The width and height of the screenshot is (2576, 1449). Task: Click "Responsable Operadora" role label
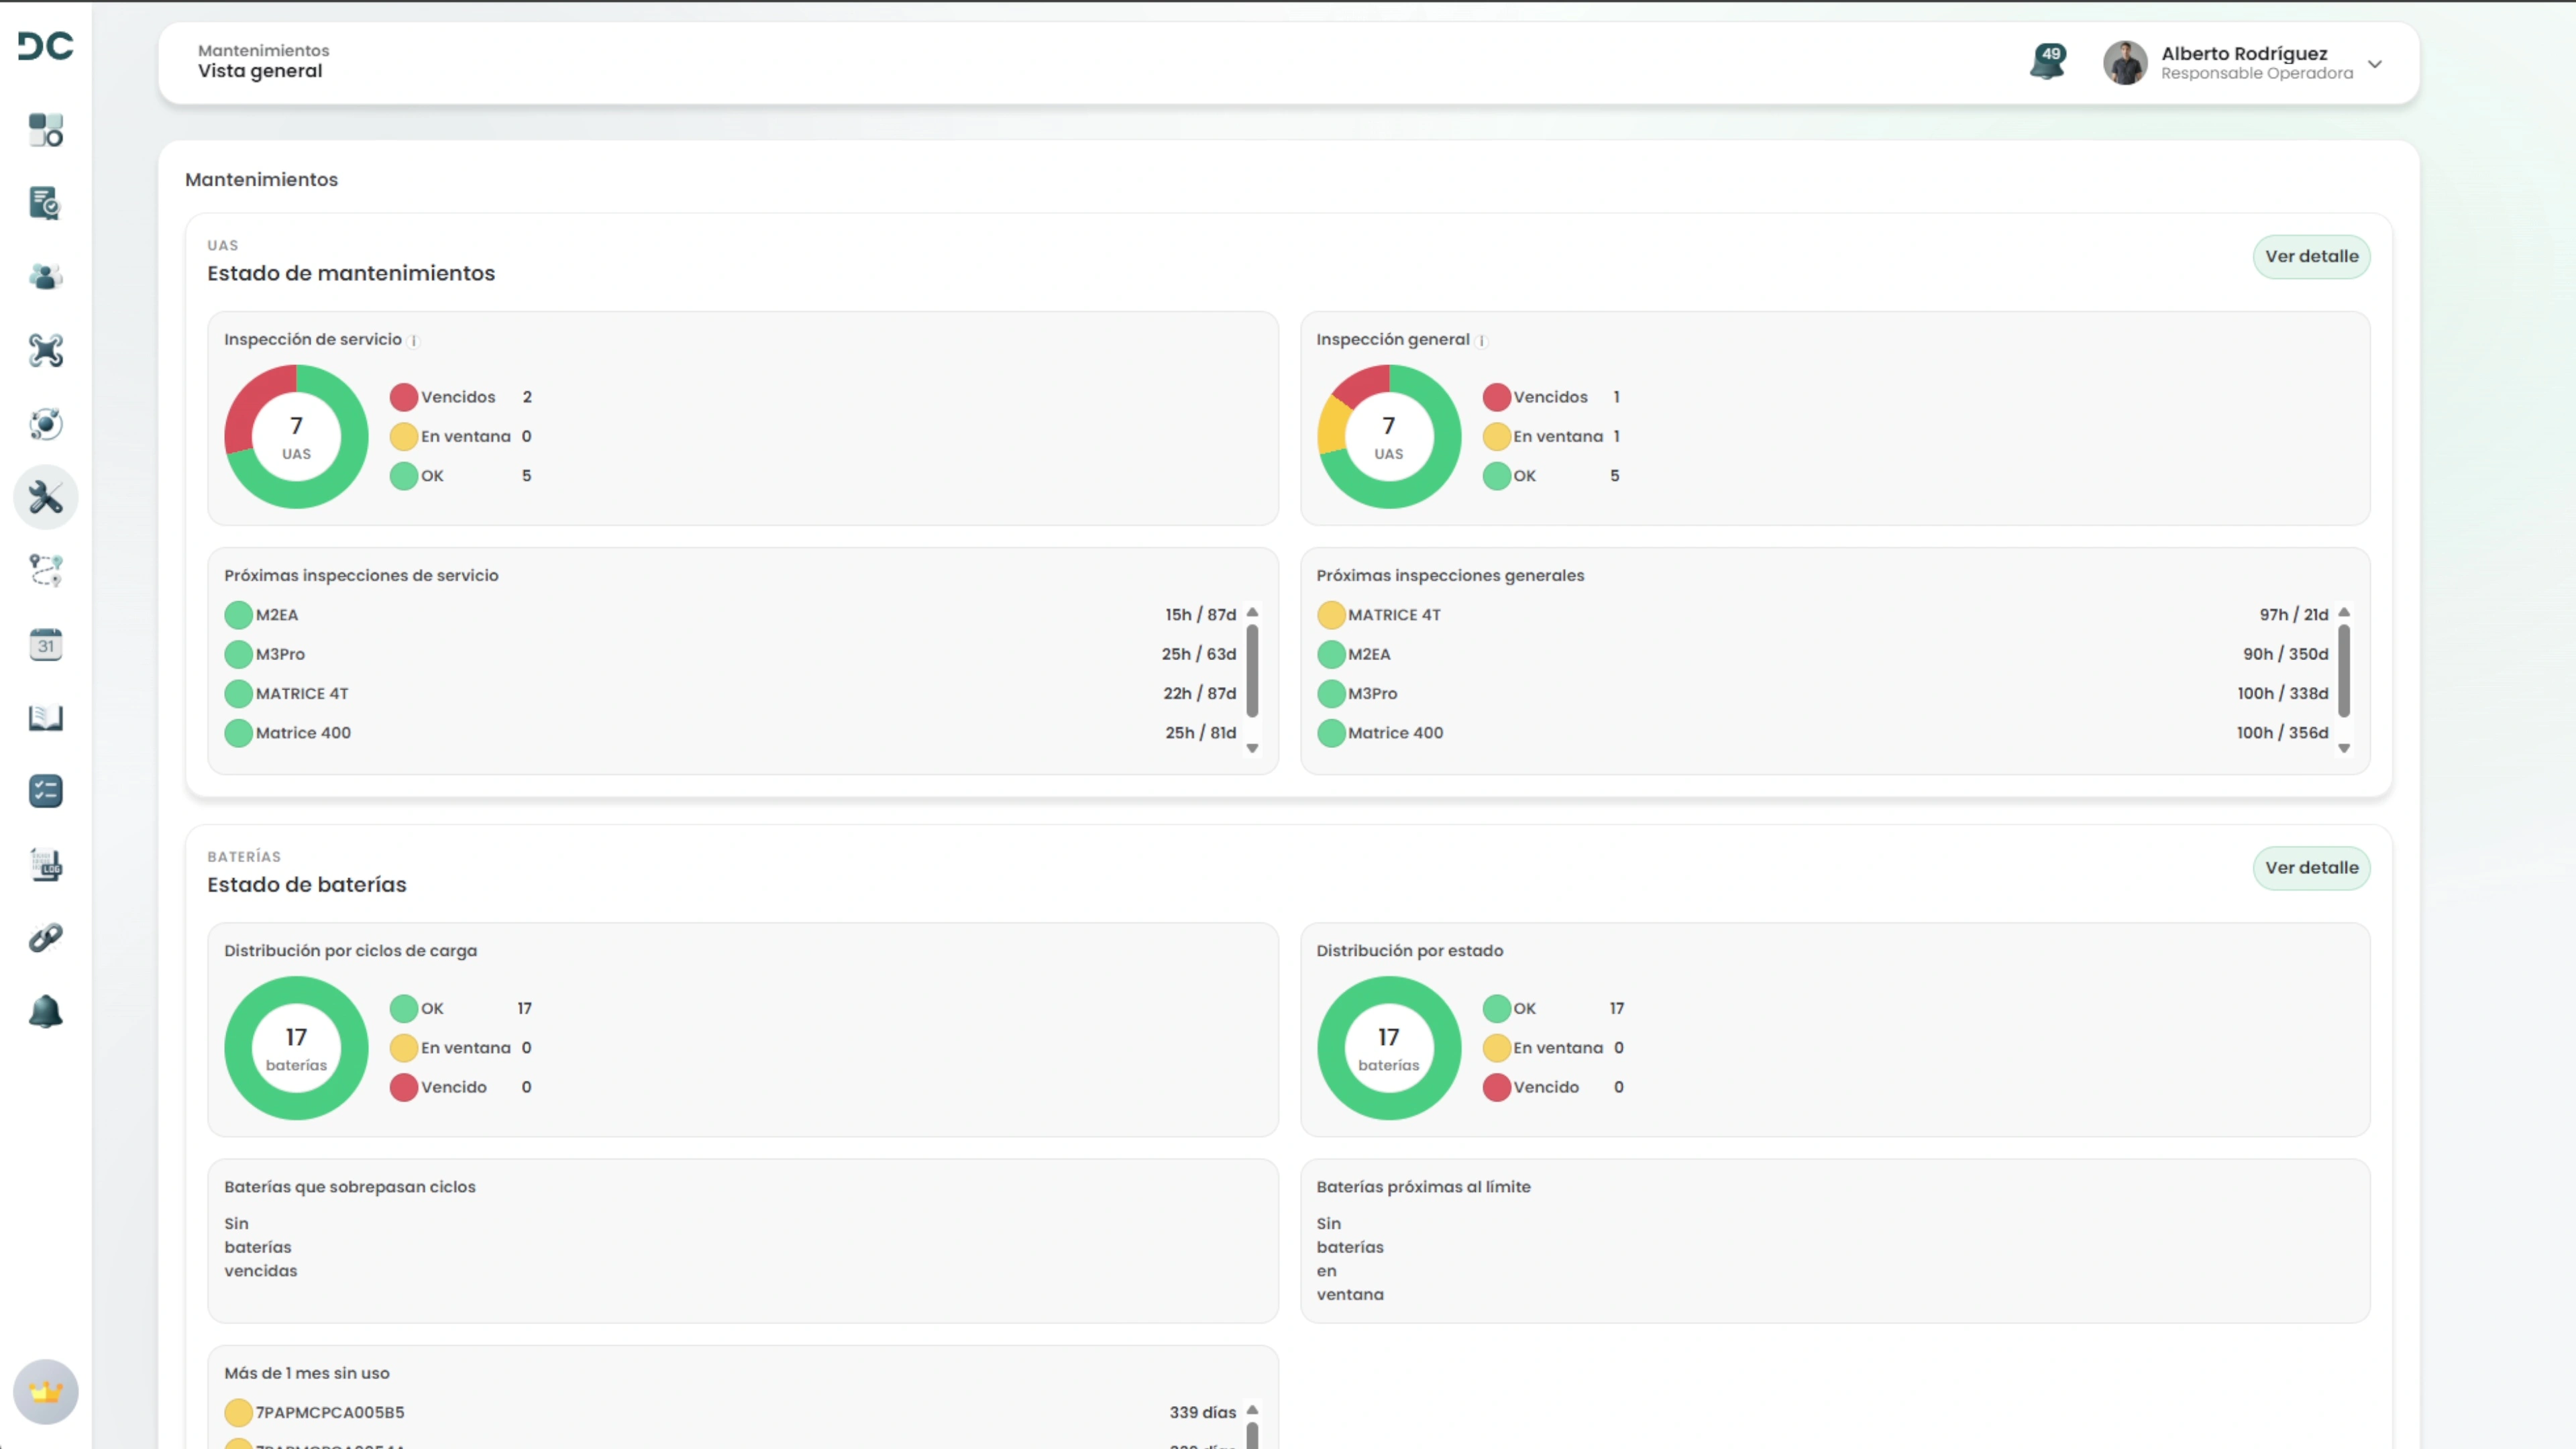tap(2257, 74)
